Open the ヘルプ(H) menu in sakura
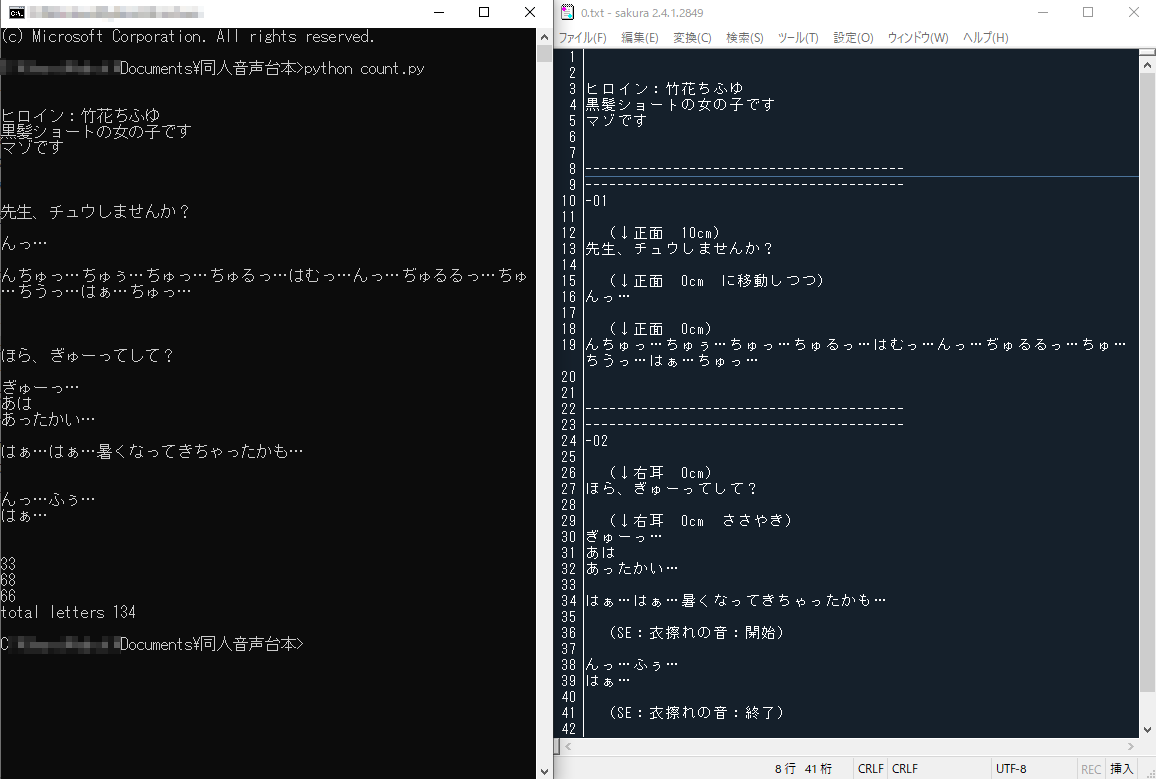The height and width of the screenshot is (779, 1156). [986, 38]
